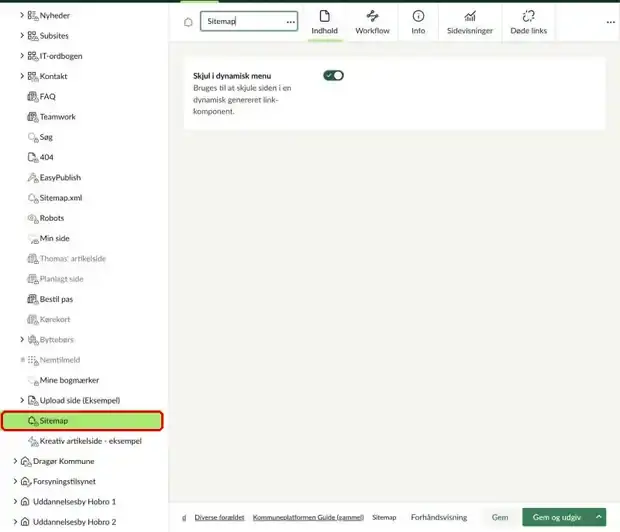This screenshot has width=620, height=532.
Task: Switch to the Workflow tab
Action: coord(372,22)
